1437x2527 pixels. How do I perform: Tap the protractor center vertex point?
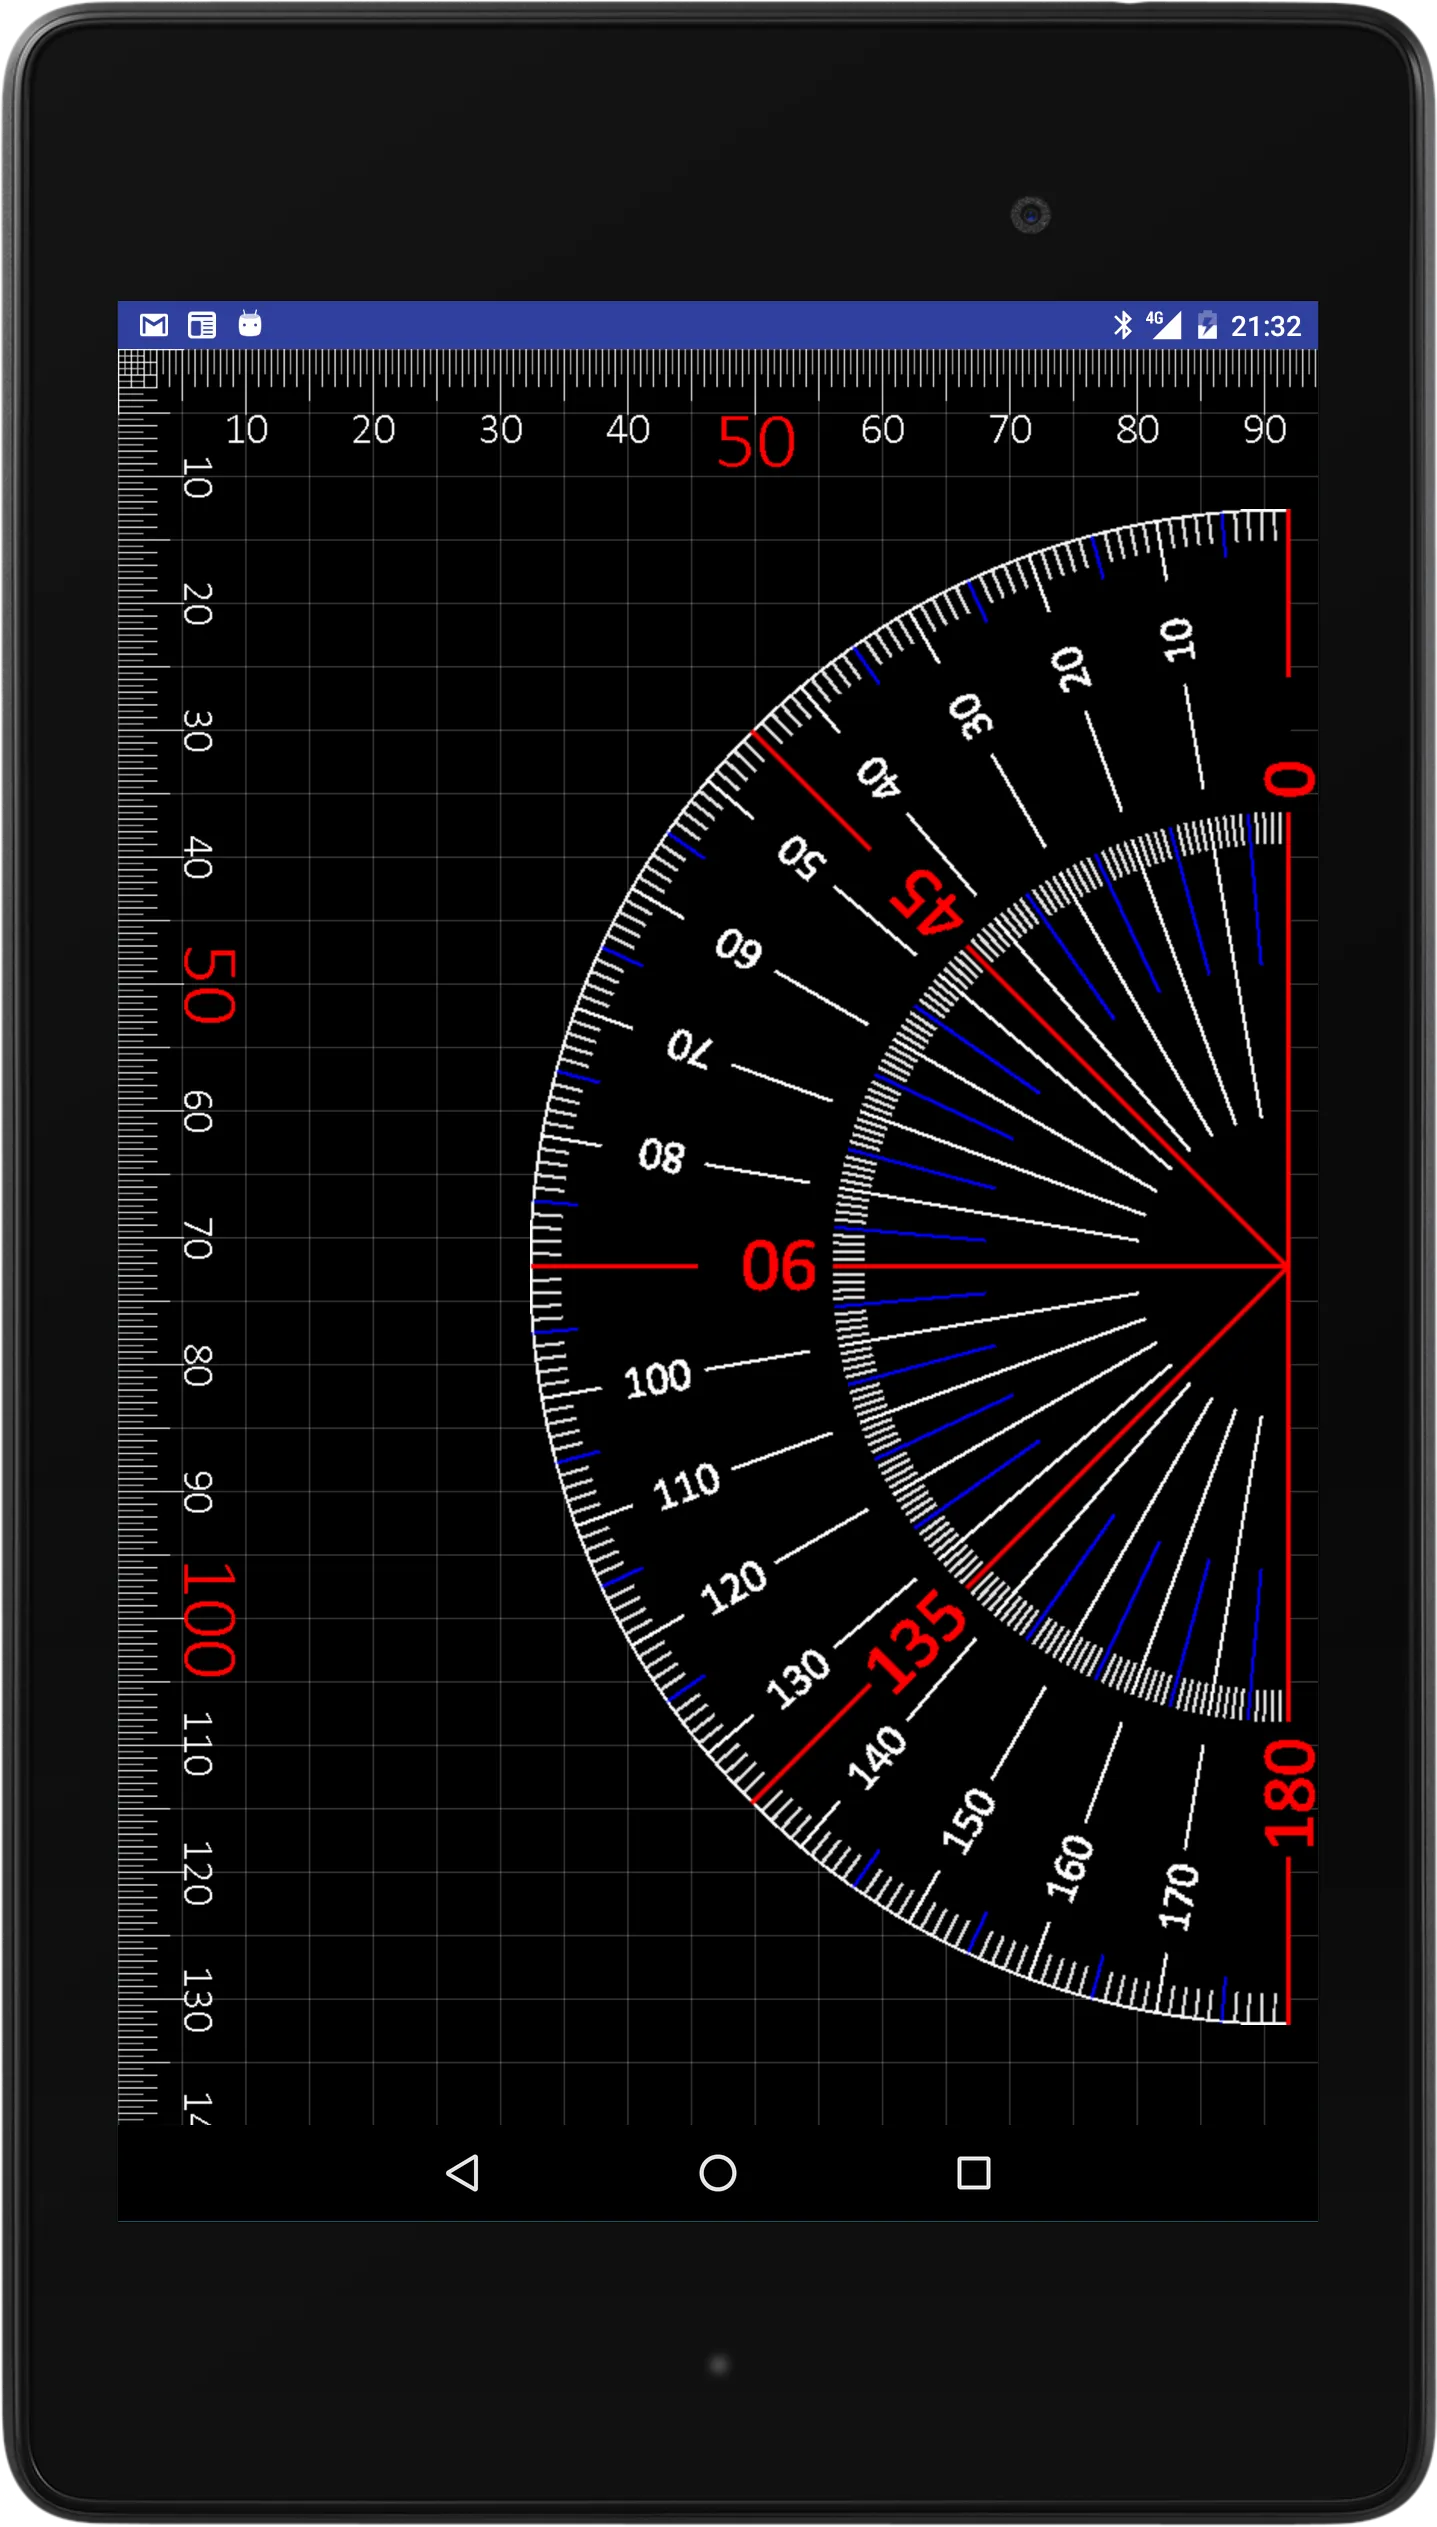[x=1287, y=1266]
